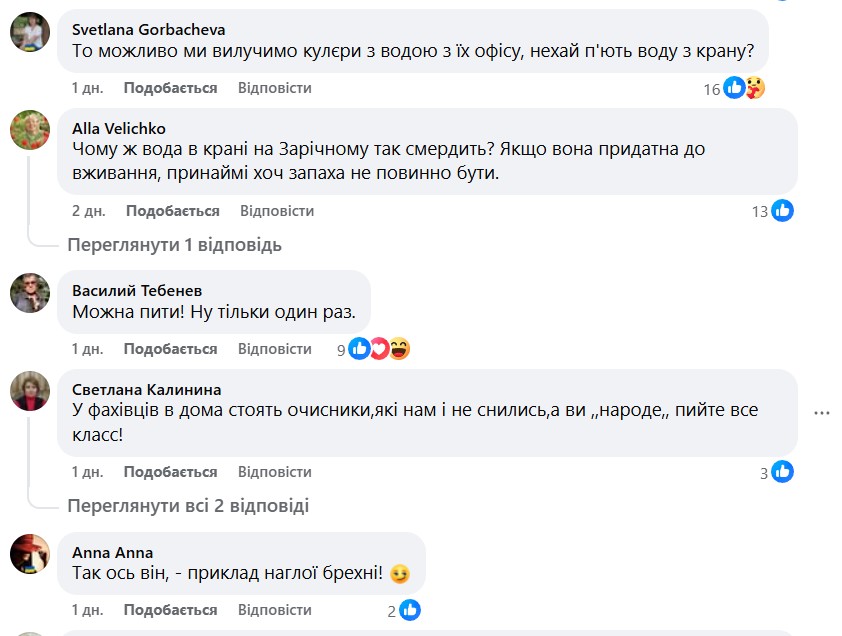842x636 pixels.
Task: Click reaction emojis on Василий Тебенев's comment
Action: (x=379, y=349)
